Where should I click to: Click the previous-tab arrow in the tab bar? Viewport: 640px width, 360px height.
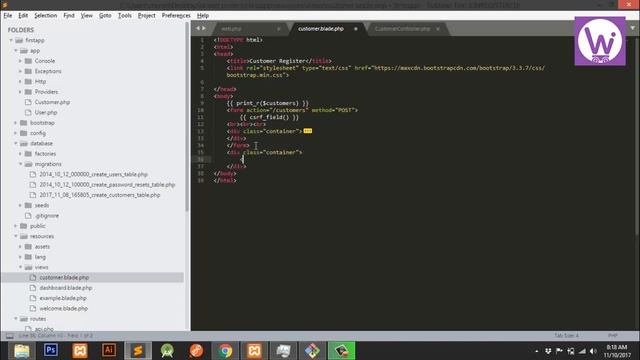coord(198,28)
